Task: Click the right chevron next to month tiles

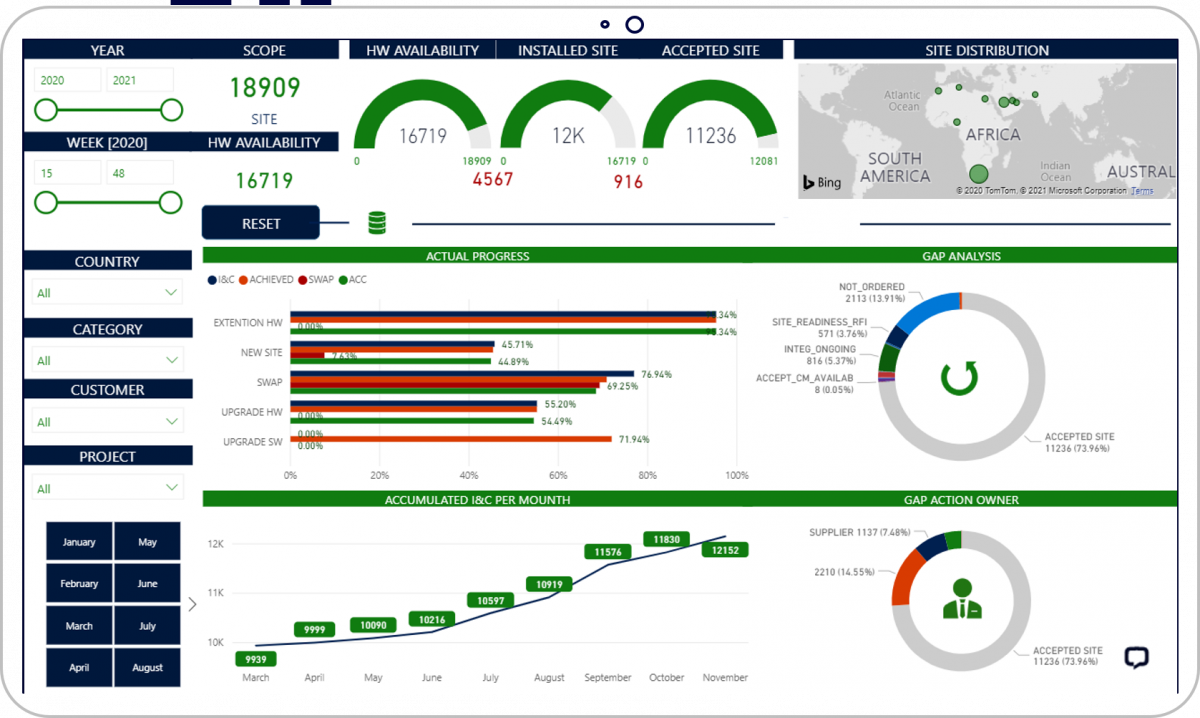Action: (192, 604)
